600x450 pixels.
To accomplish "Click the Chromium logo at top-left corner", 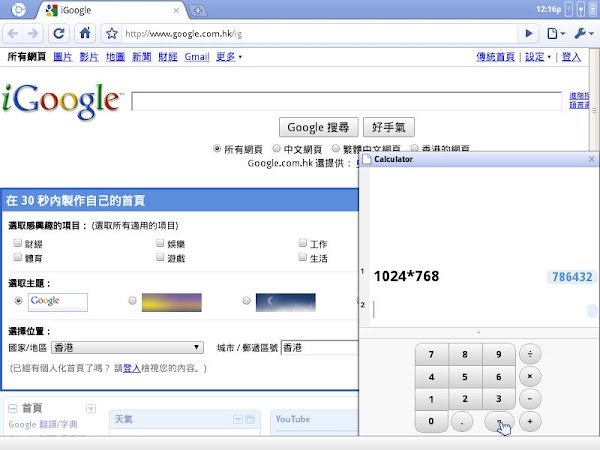I will coord(18,10).
